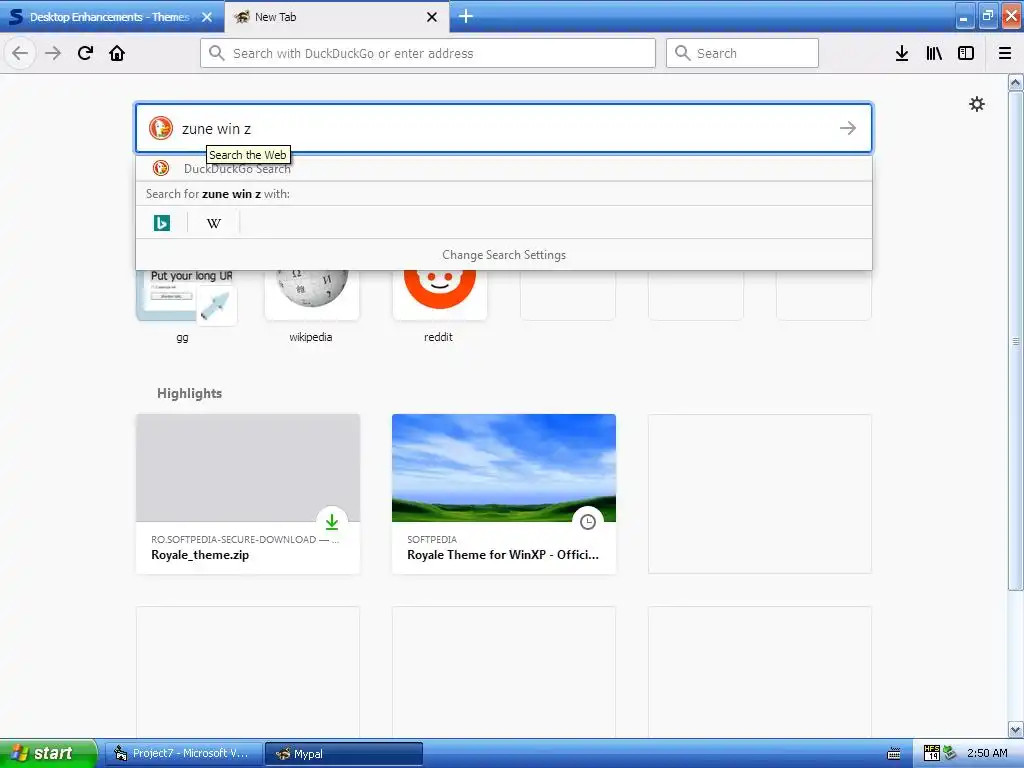Open the hamburger application menu
1024x768 pixels.
(x=1004, y=53)
